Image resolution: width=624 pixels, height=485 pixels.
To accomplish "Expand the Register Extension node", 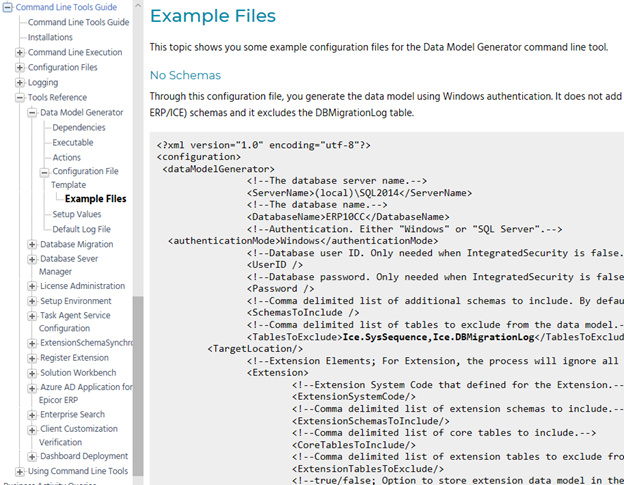I will coord(32,358).
